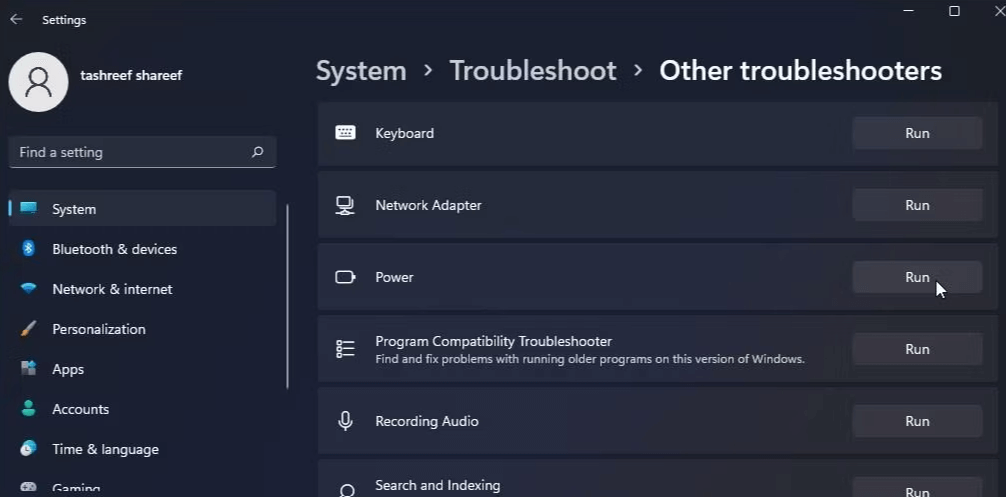The width and height of the screenshot is (1006, 497).
Task: Click the user profile avatar picture
Action: (x=38, y=82)
